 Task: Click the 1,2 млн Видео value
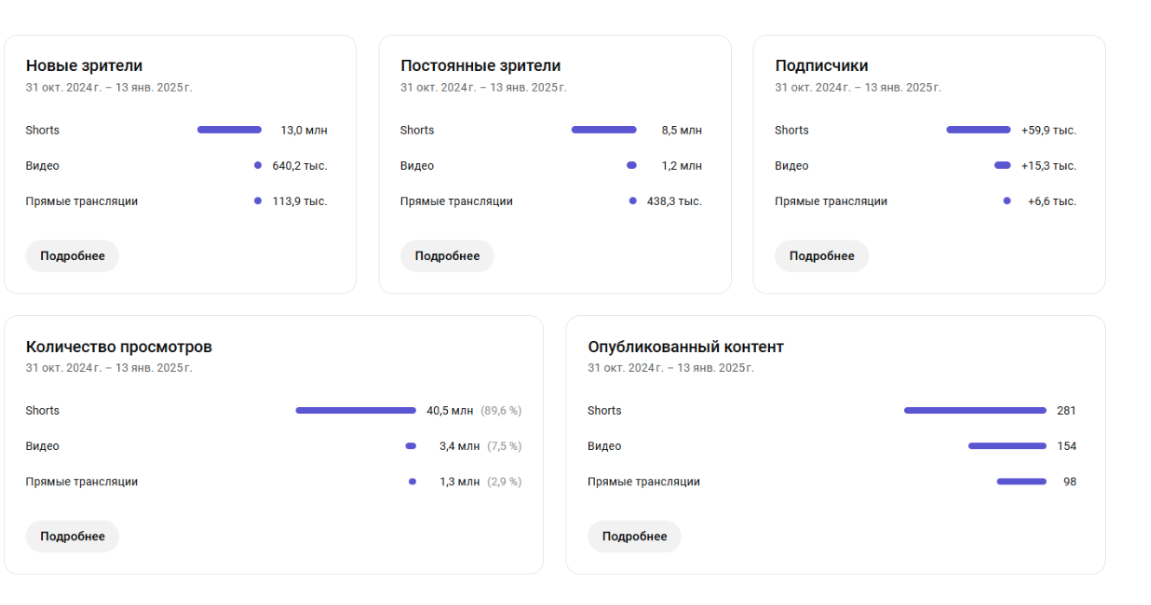pos(681,165)
